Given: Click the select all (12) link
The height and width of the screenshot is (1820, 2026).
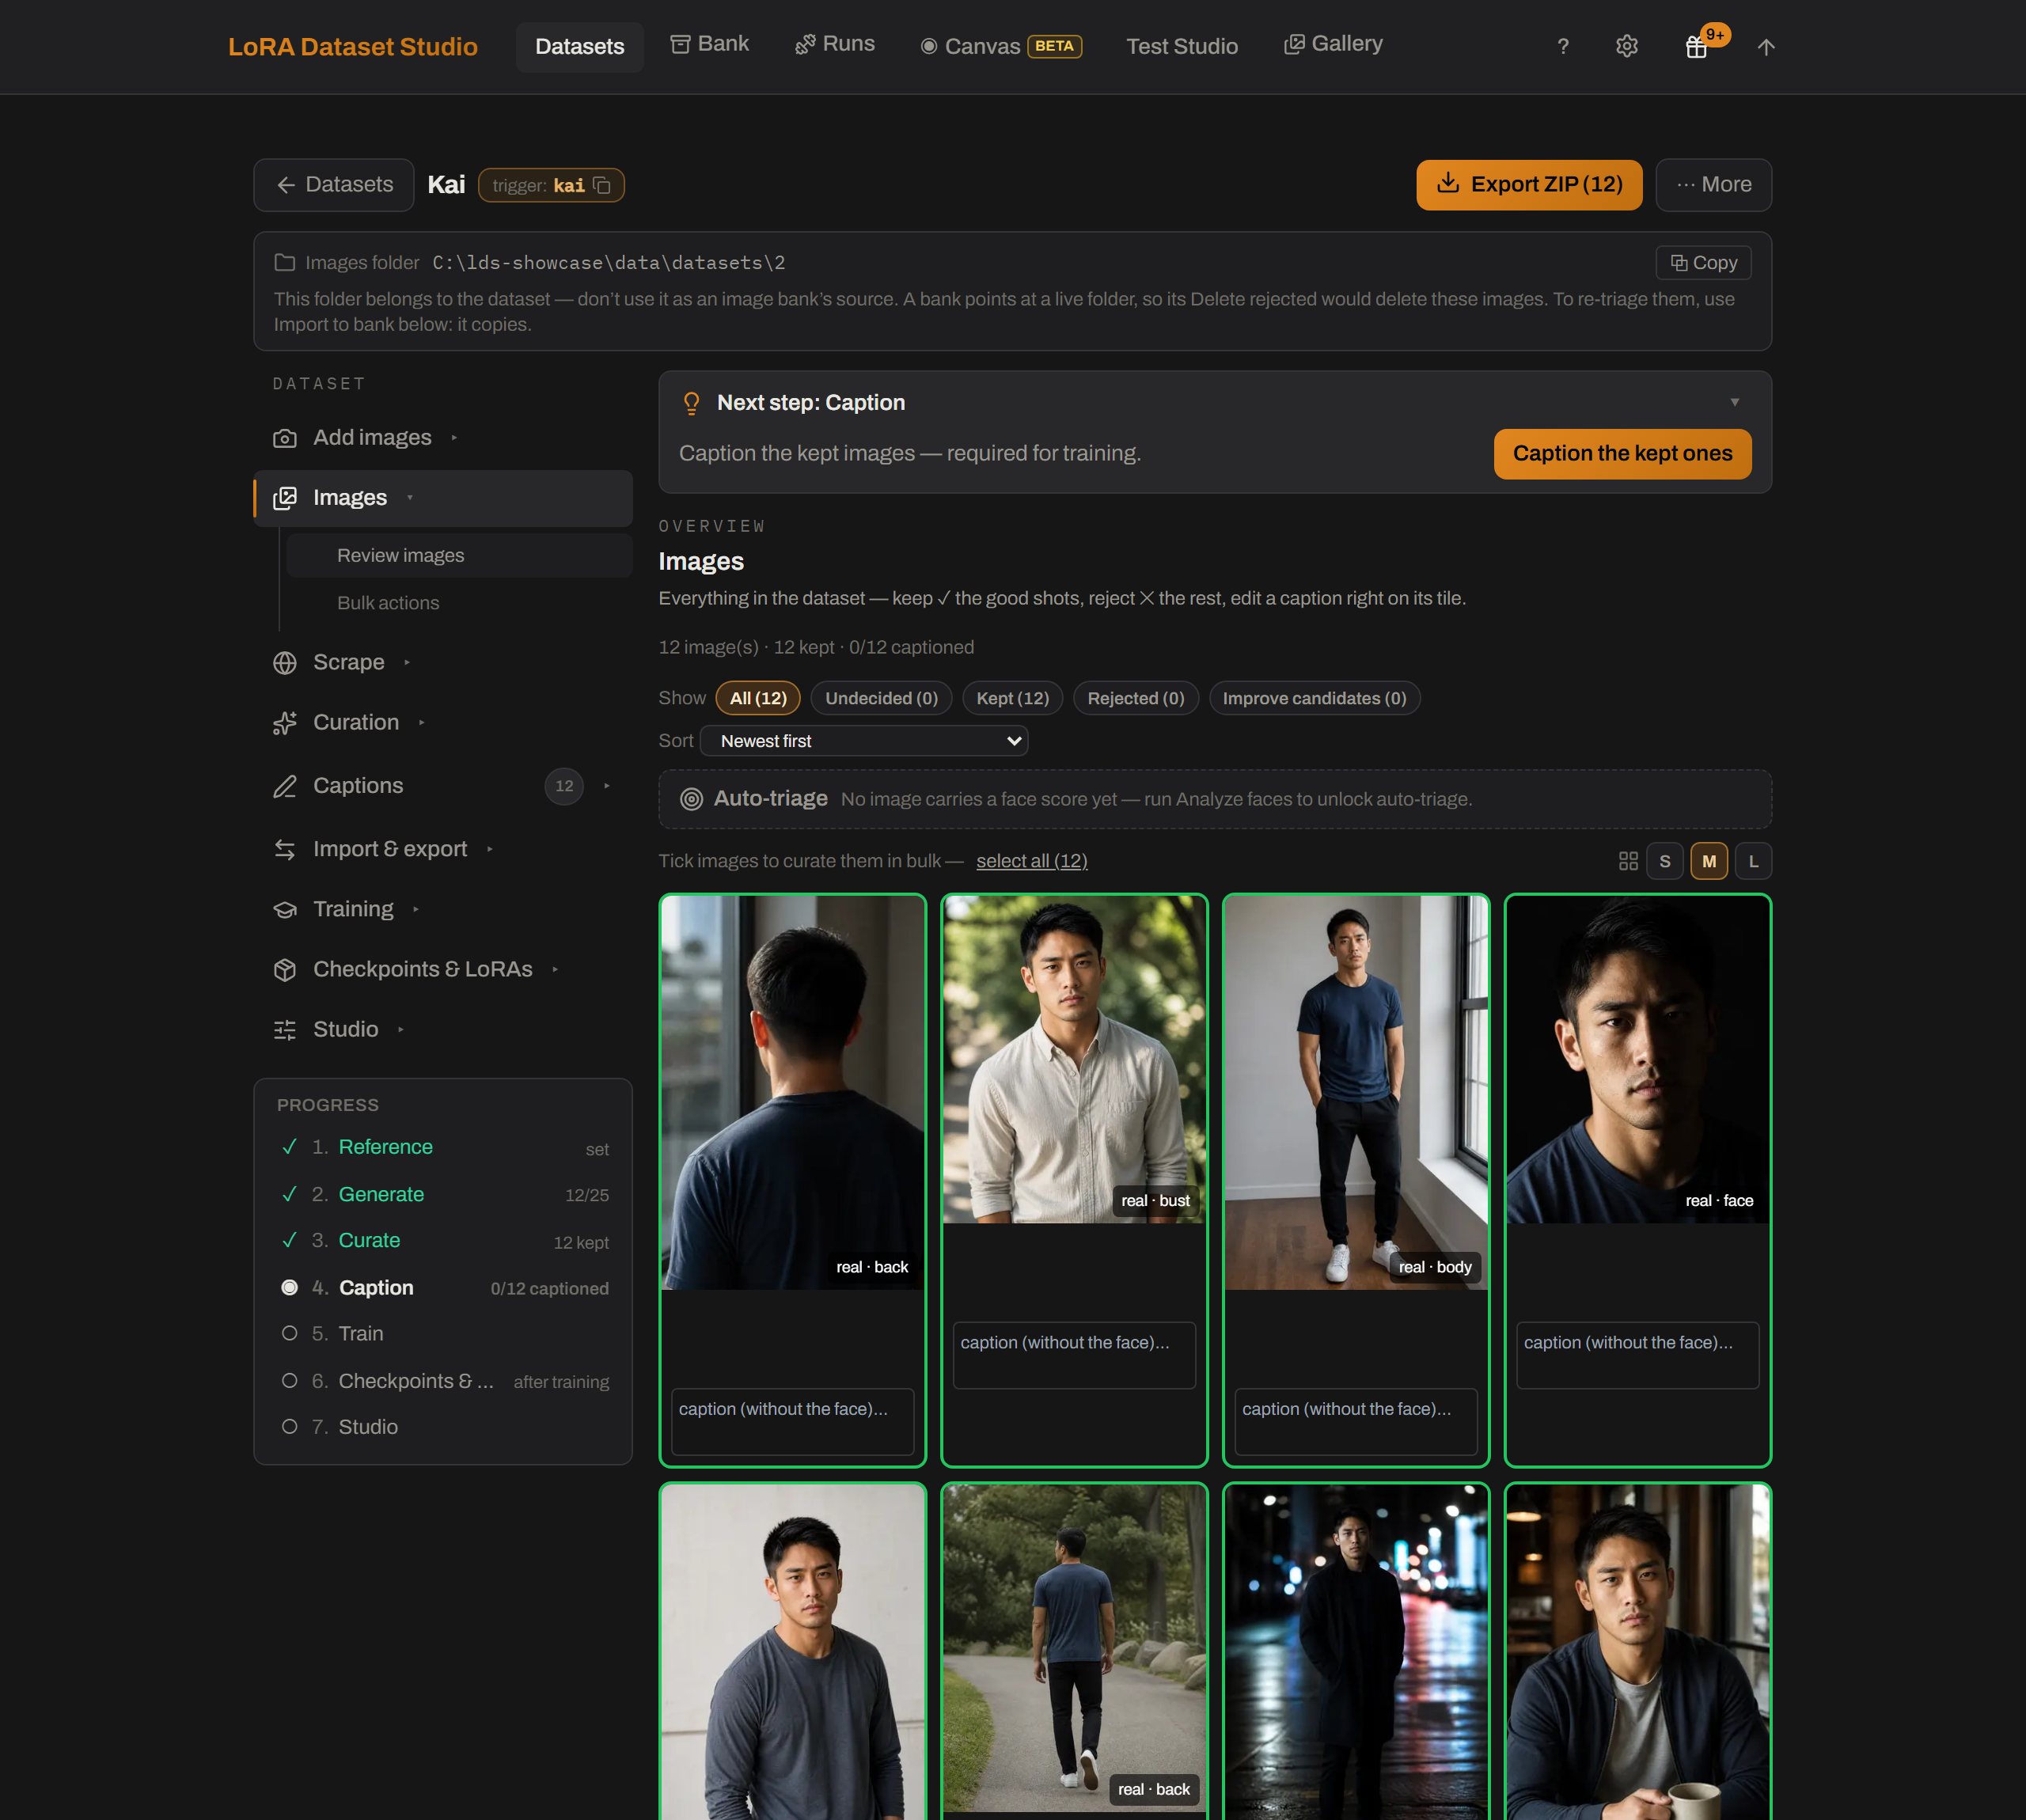Looking at the screenshot, I should pyautogui.click(x=1031, y=861).
